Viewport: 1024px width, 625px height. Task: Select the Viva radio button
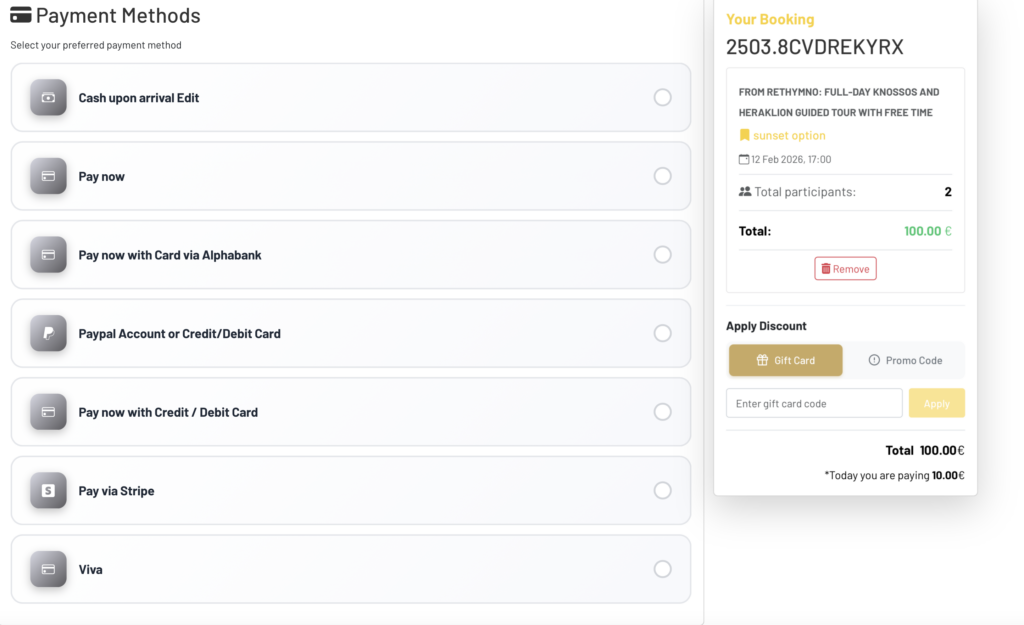[x=662, y=569]
